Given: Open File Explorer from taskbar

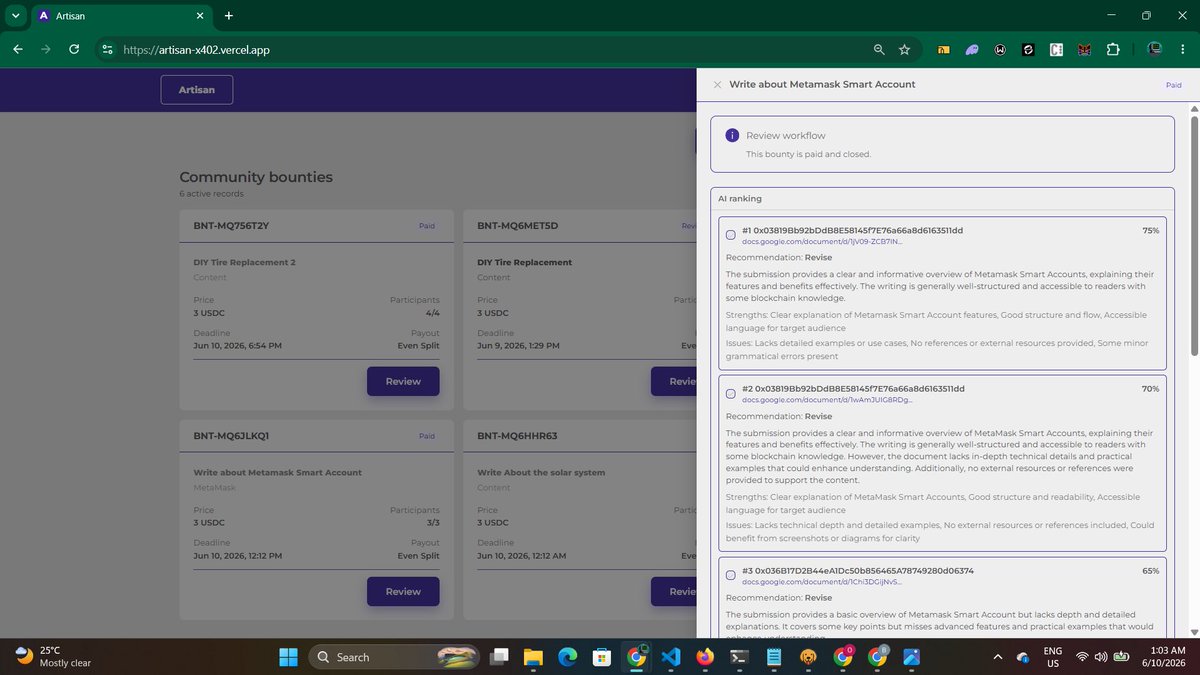Looking at the screenshot, I should [x=533, y=657].
